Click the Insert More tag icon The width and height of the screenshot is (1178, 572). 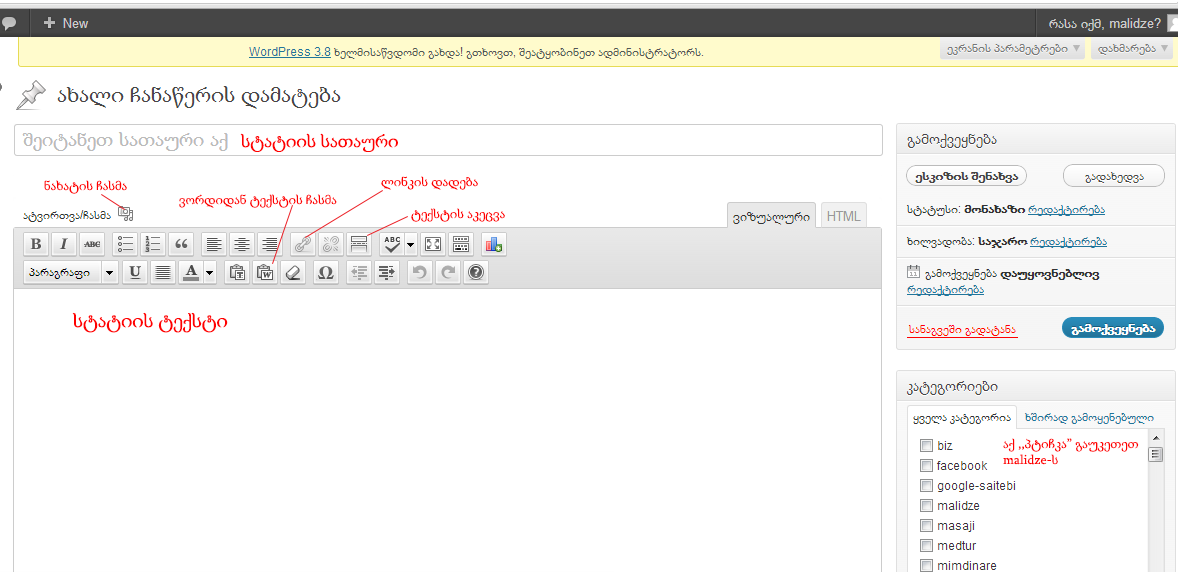(x=359, y=244)
